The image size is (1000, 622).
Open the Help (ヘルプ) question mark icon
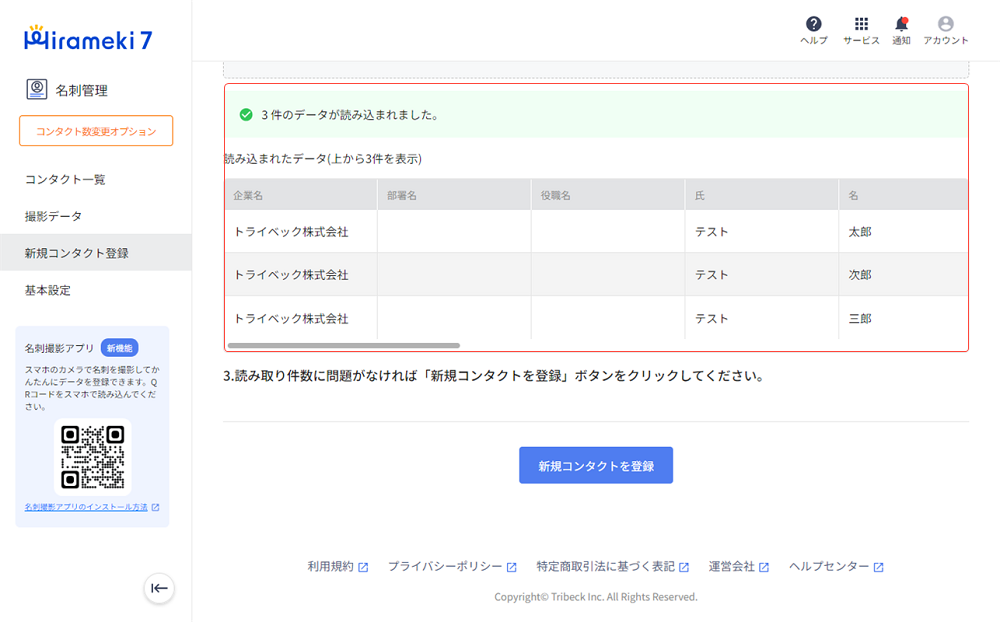(813, 24)
